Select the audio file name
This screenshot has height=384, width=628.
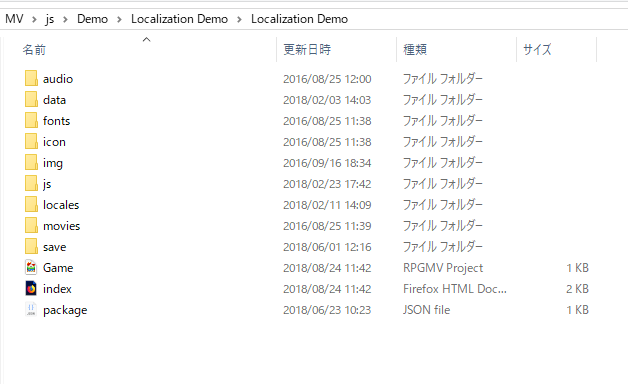click(58, 79)
